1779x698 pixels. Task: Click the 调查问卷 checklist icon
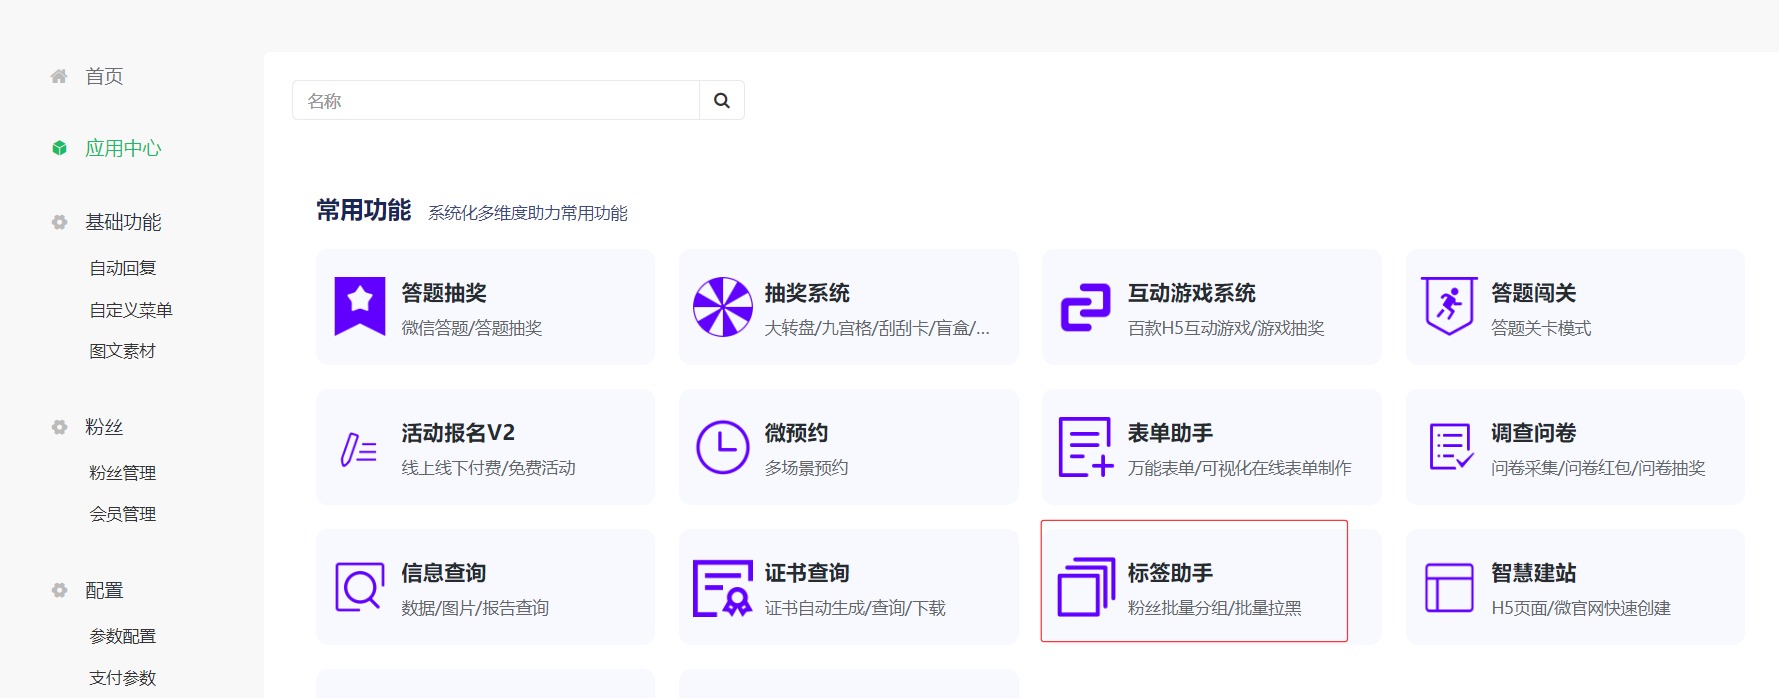(1451, 447)
